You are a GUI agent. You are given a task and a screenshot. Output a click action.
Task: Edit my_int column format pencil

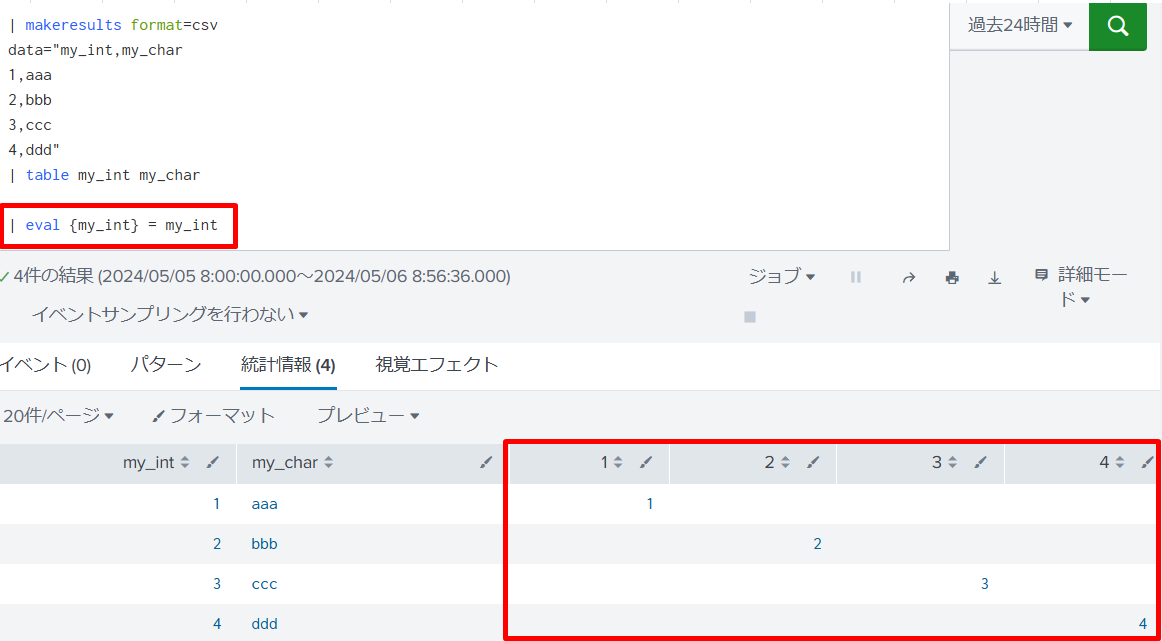click(213, 462)
